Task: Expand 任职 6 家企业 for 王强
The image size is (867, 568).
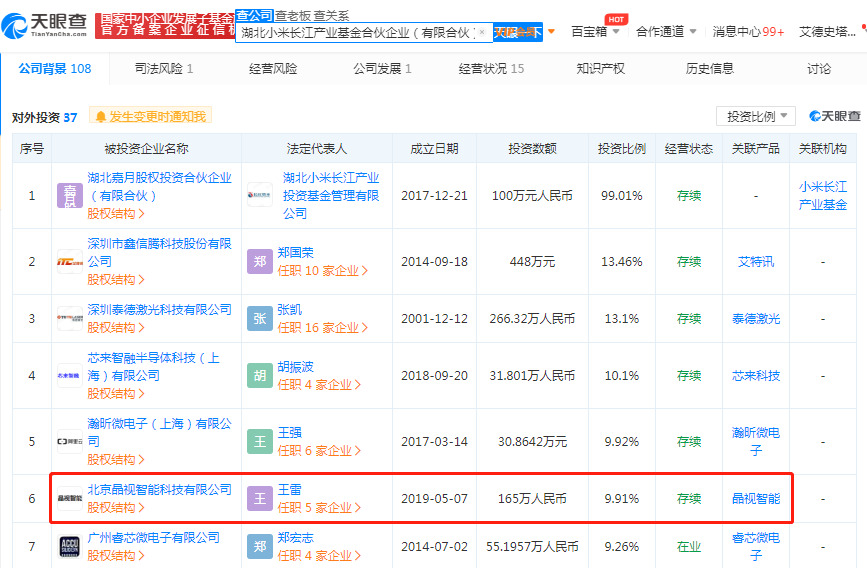Action: pos(319,450)
